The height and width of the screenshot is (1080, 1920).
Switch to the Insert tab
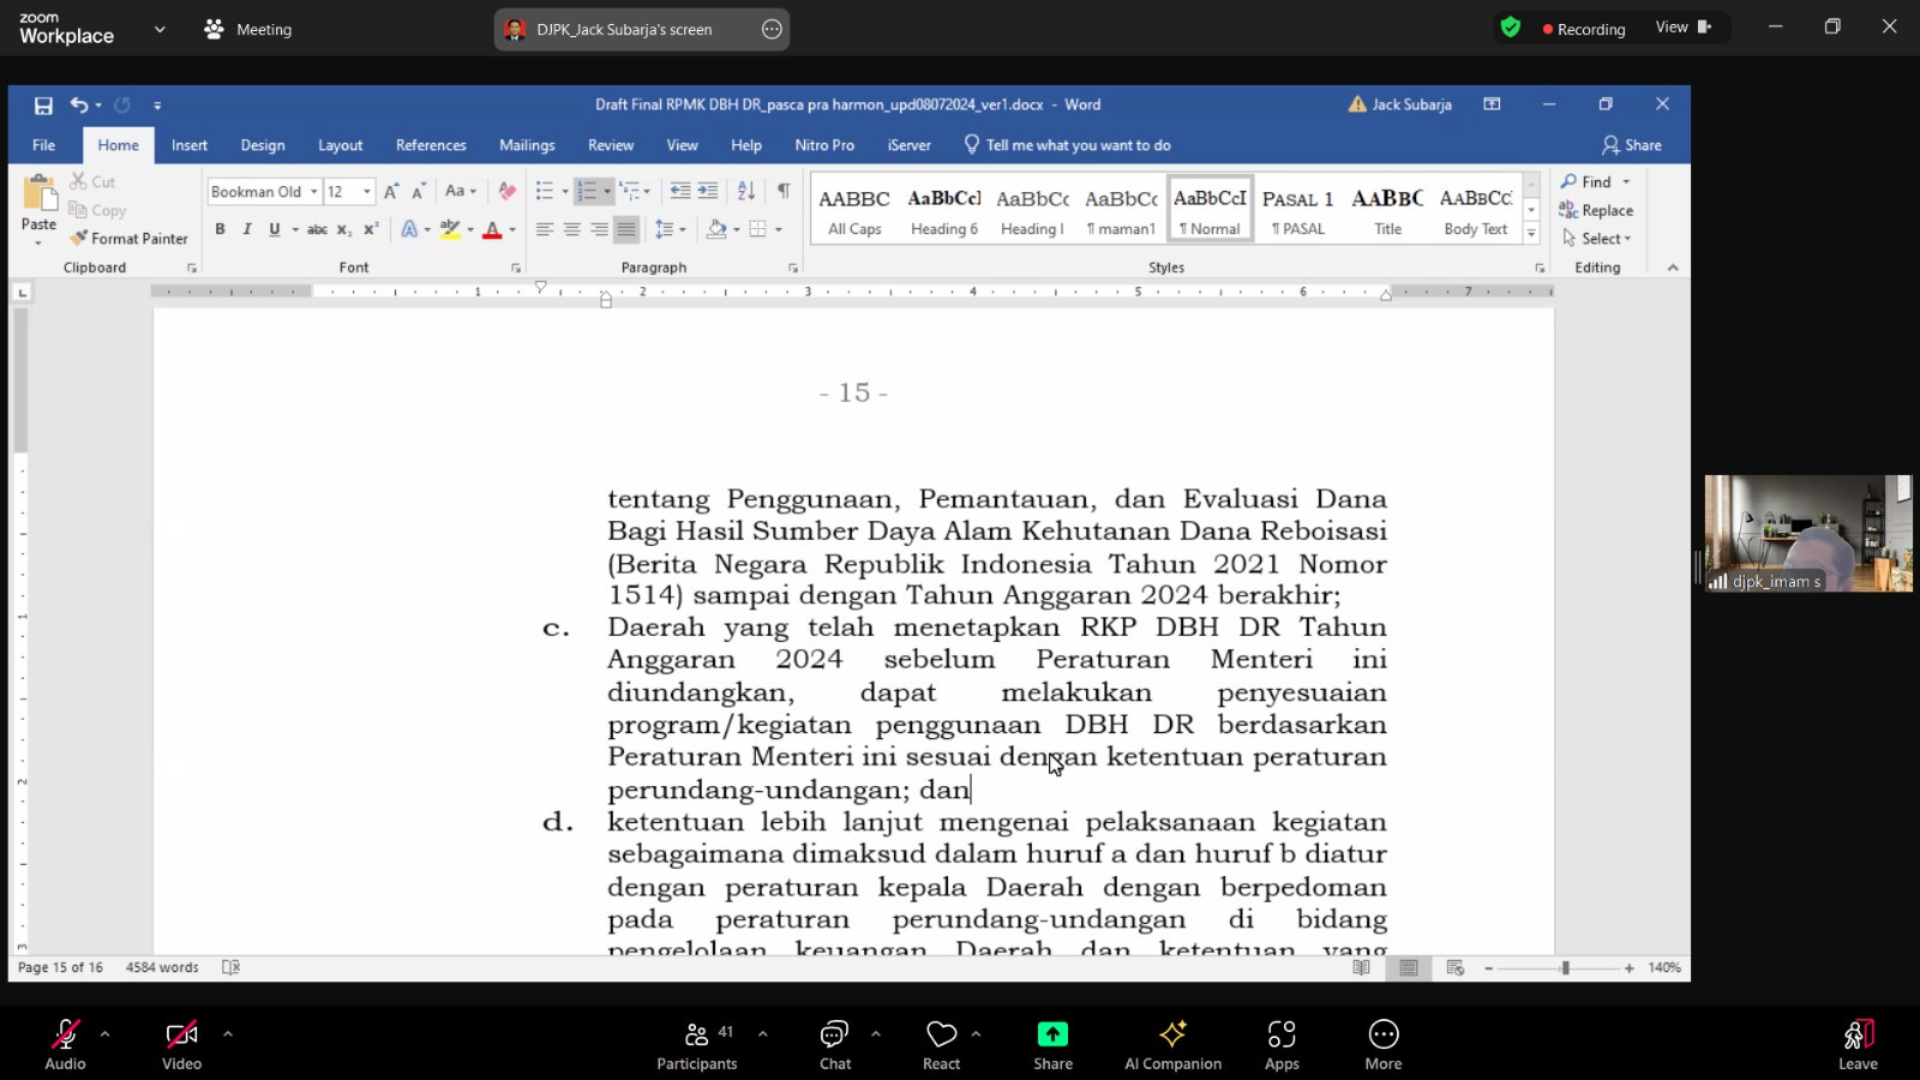(189, 145)
